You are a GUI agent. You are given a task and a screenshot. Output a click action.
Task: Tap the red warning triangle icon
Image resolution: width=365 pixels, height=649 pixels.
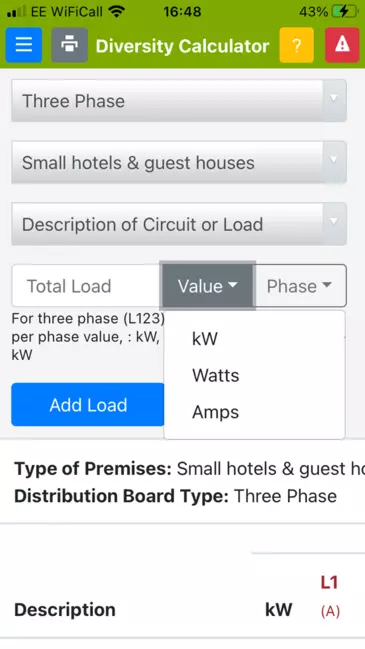(x=342, y=45)
